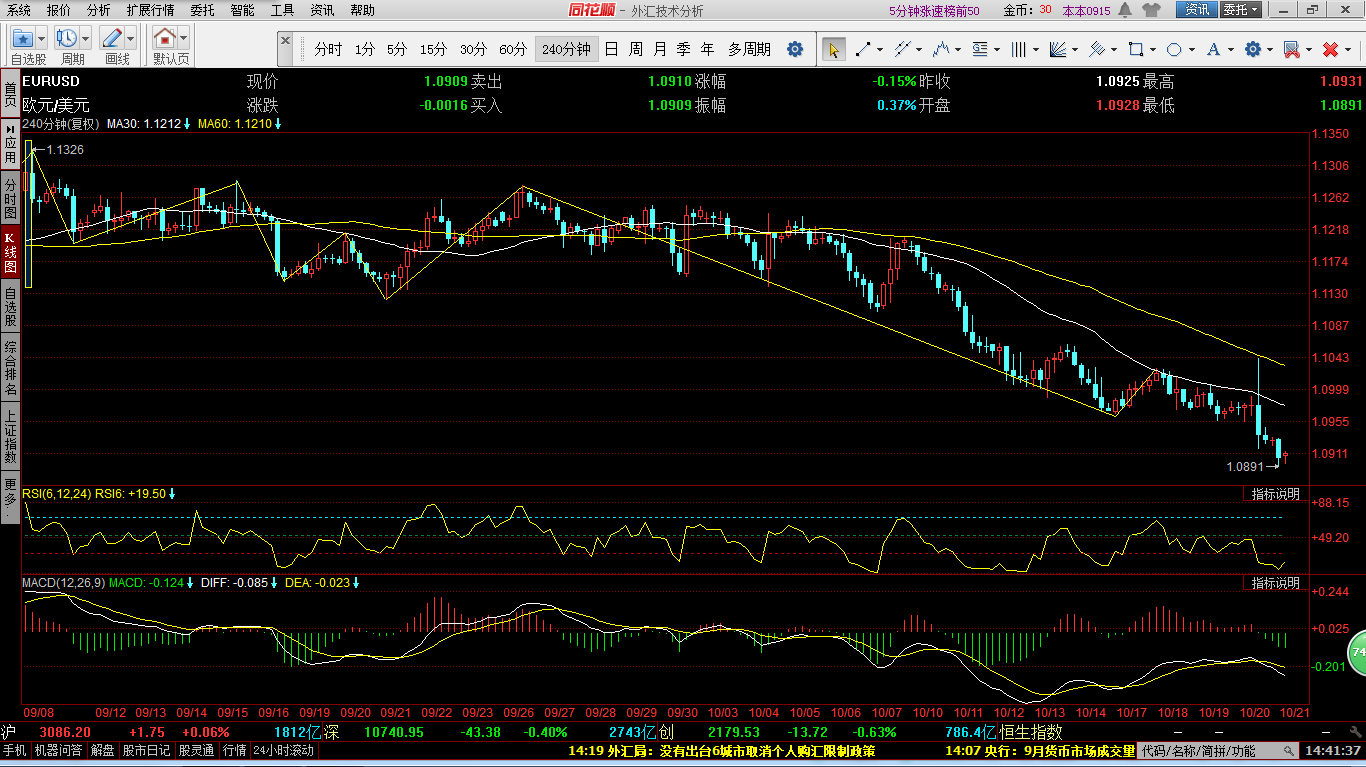Click the 多周期 button
Image resolution: width=1366 pixels, height=767 pixels.
749,49
